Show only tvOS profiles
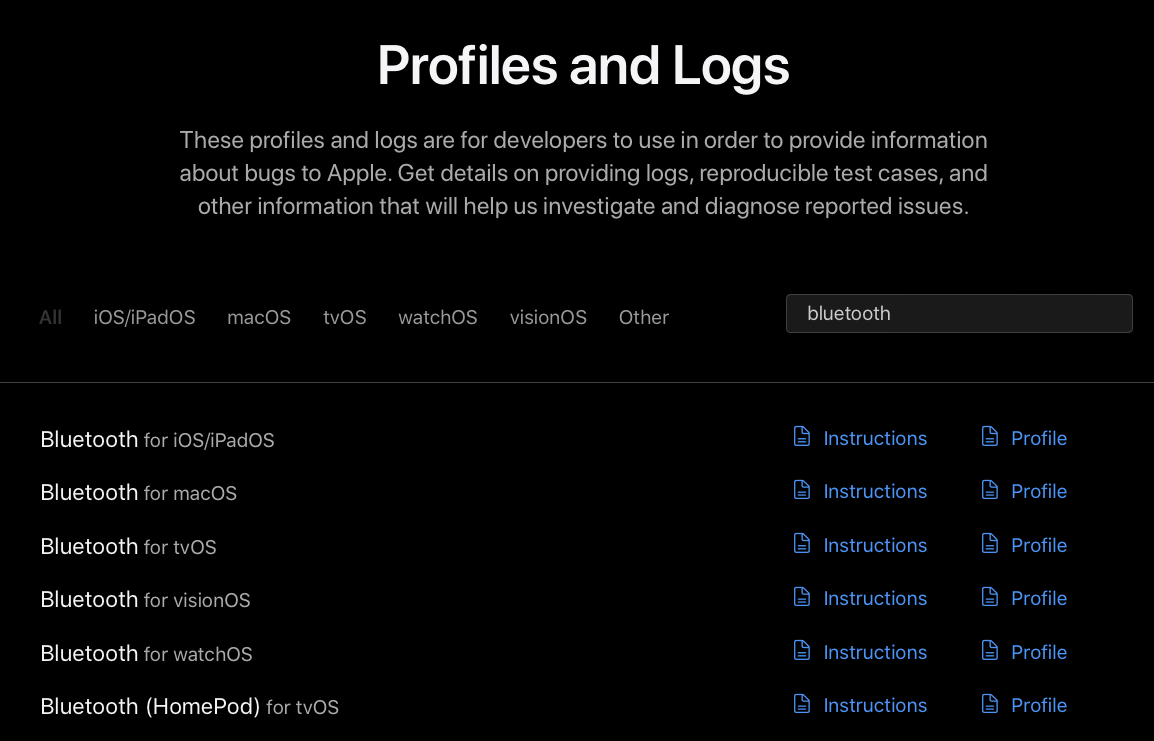This screenshot has width=1154, height=741. 345,317
